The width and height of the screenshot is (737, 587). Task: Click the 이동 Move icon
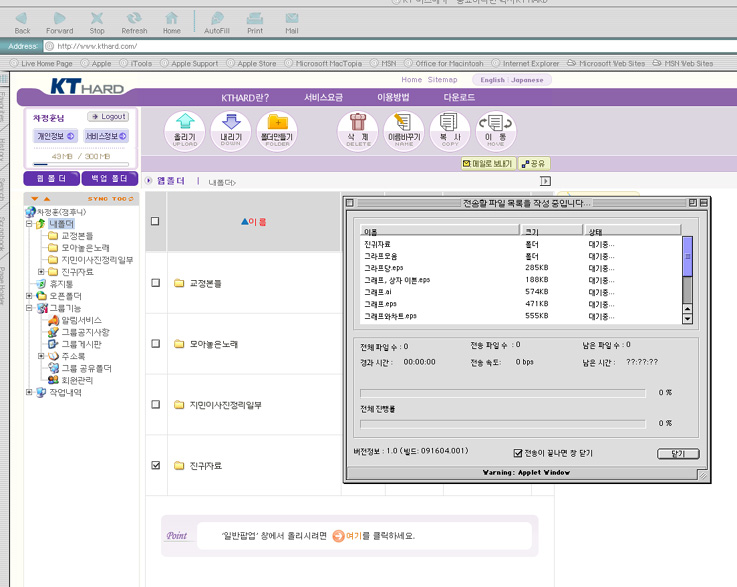495,131
